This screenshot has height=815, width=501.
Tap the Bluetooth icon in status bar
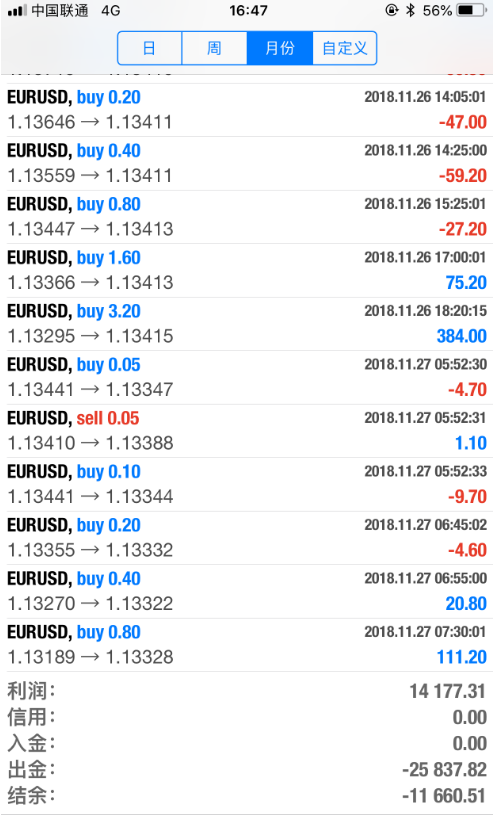click(411, 10)
